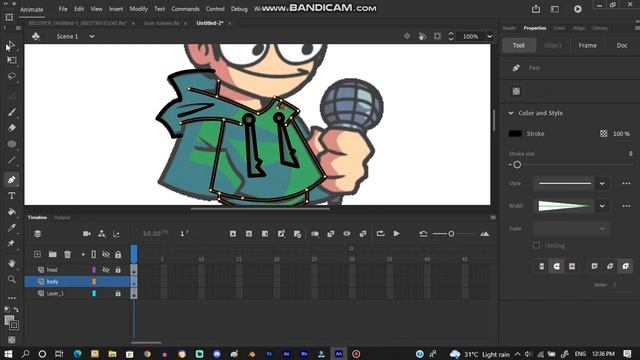The image size is (640, 360).
Task: Switch to the Frame properties tab
Action: (587, 45)
